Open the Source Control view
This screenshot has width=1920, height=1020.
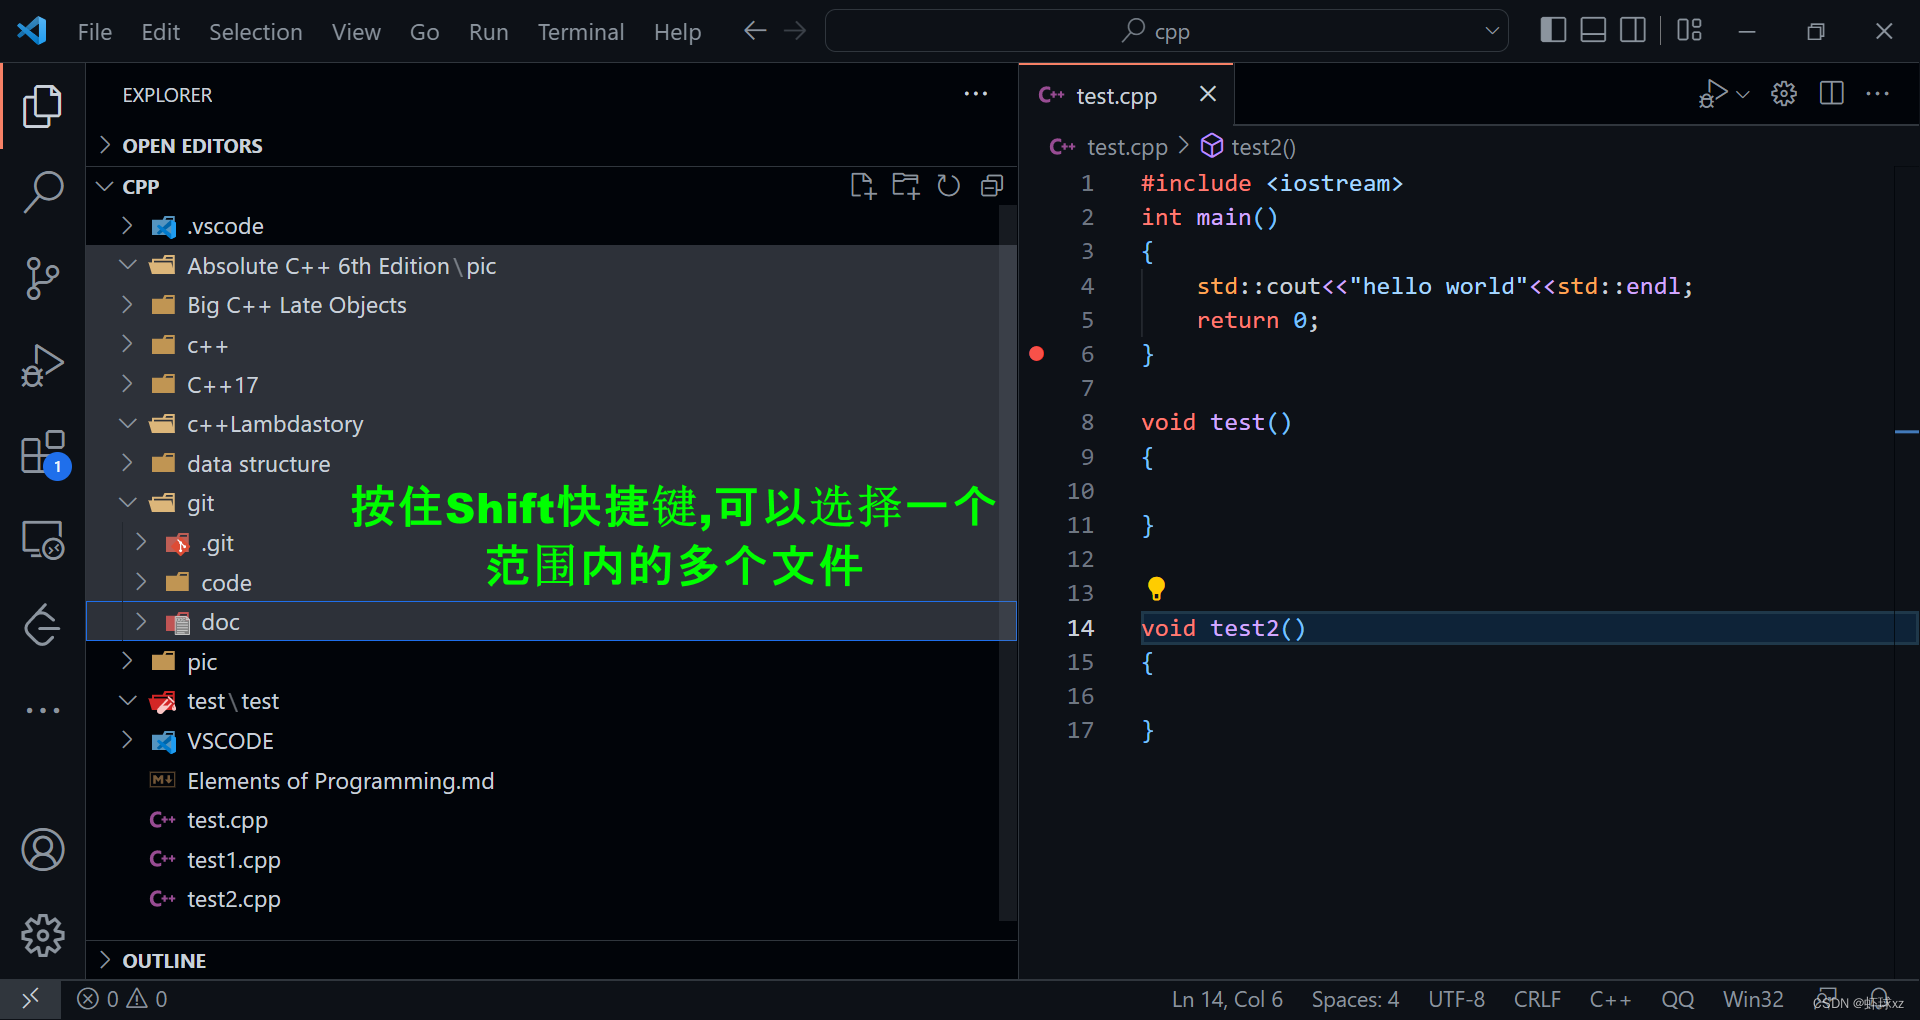click(x=42, y=278)
